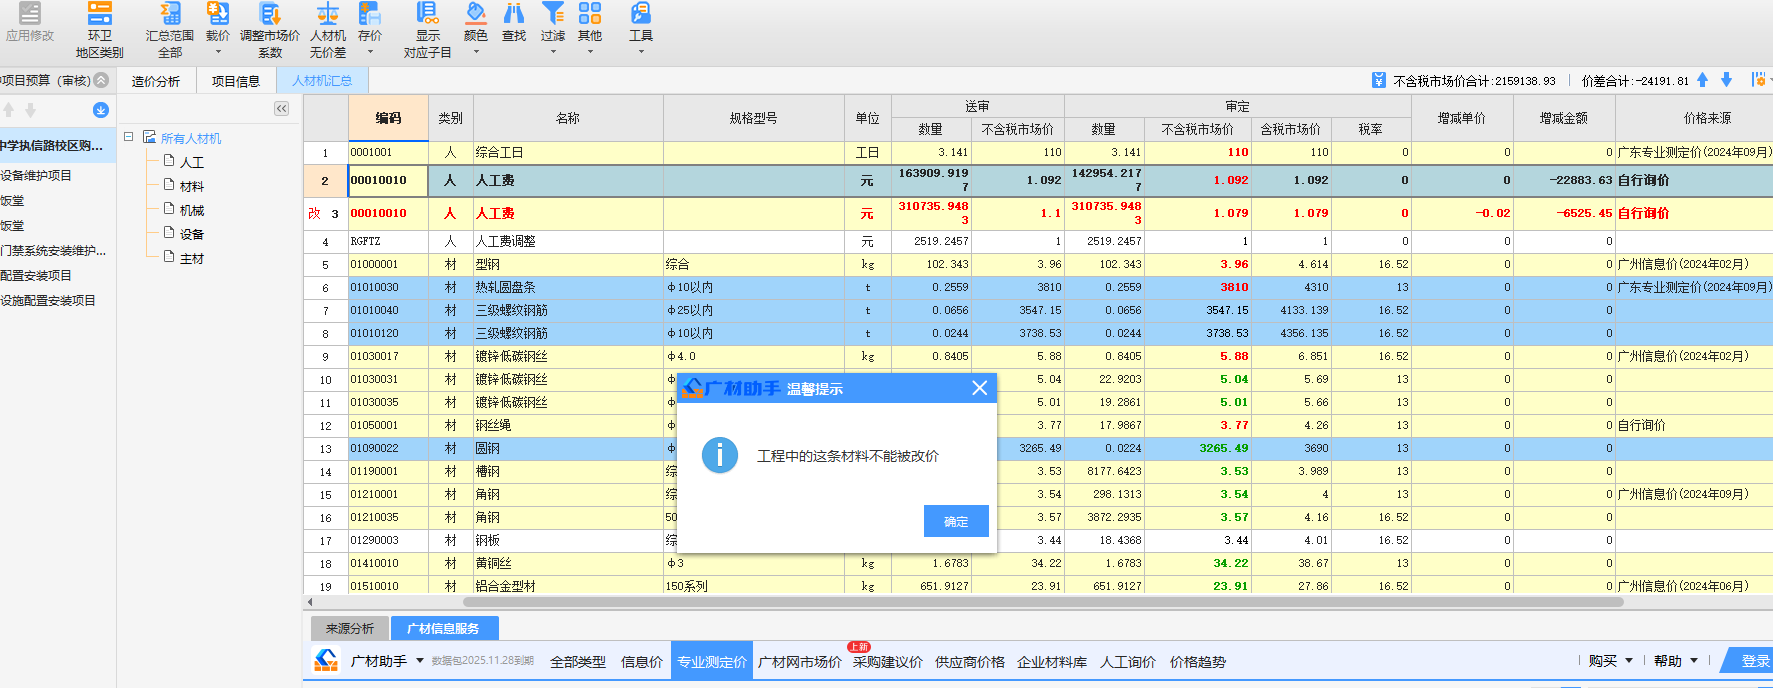Open the 广材助手 dropdown in bottom bar
Screen dimensions: 1773x688
[420, 660]
